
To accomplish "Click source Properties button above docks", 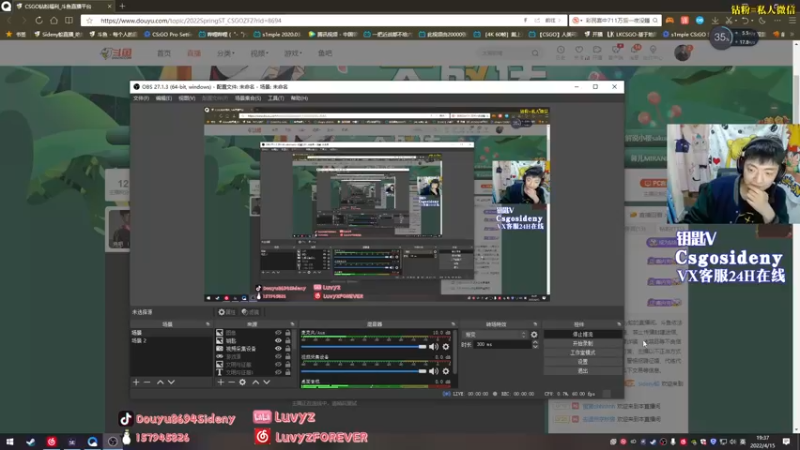I will (x=227, y=312).
